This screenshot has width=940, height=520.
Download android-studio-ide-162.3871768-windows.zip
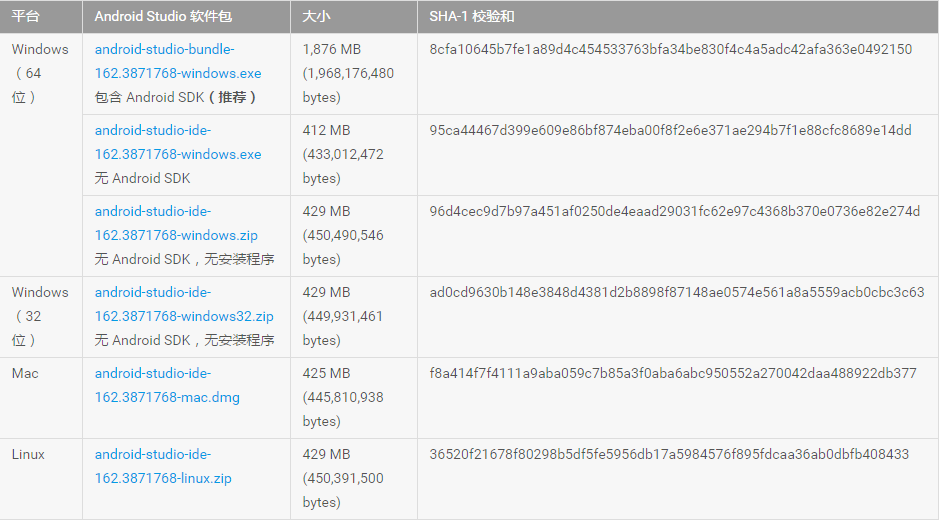click(176, 223)
